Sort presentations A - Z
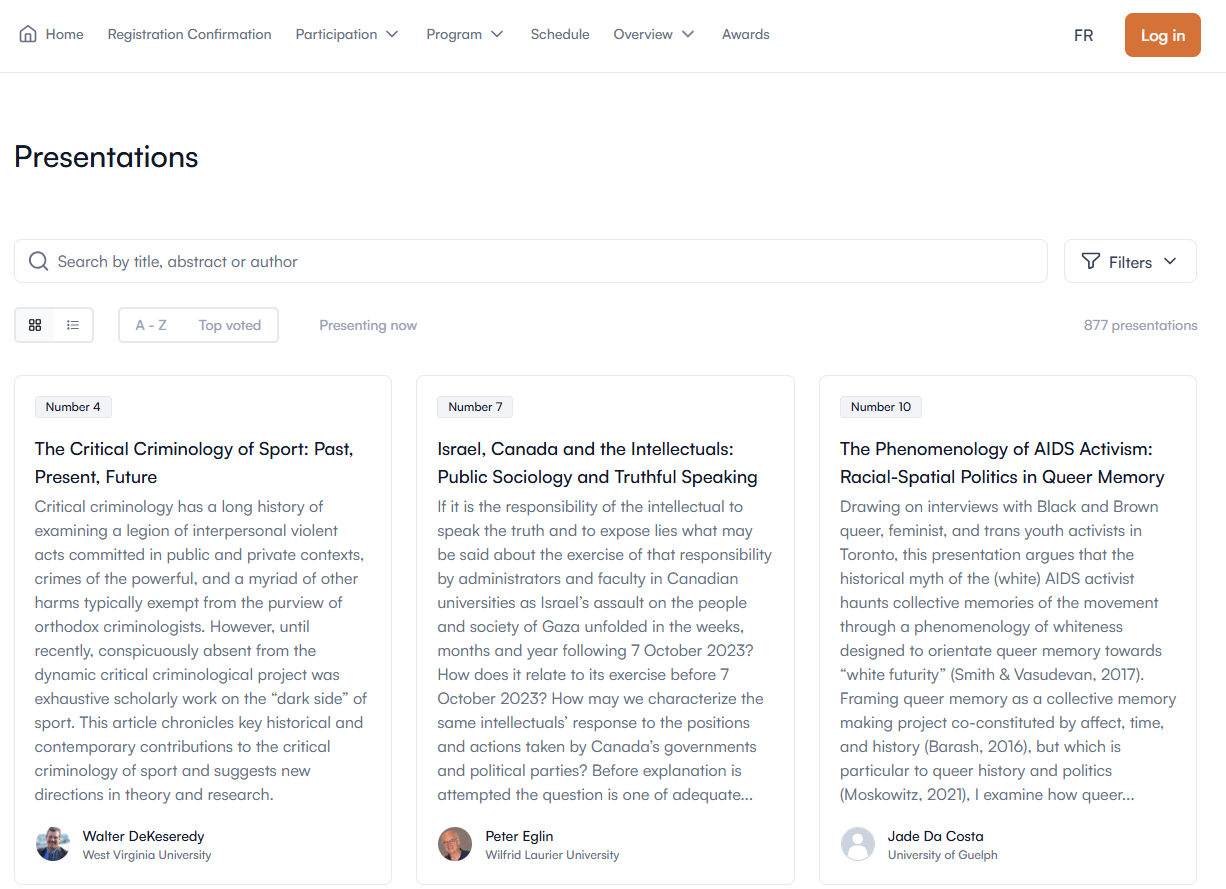The height and width of the screenshot is (889, 1226). click(x=151, y=325)
